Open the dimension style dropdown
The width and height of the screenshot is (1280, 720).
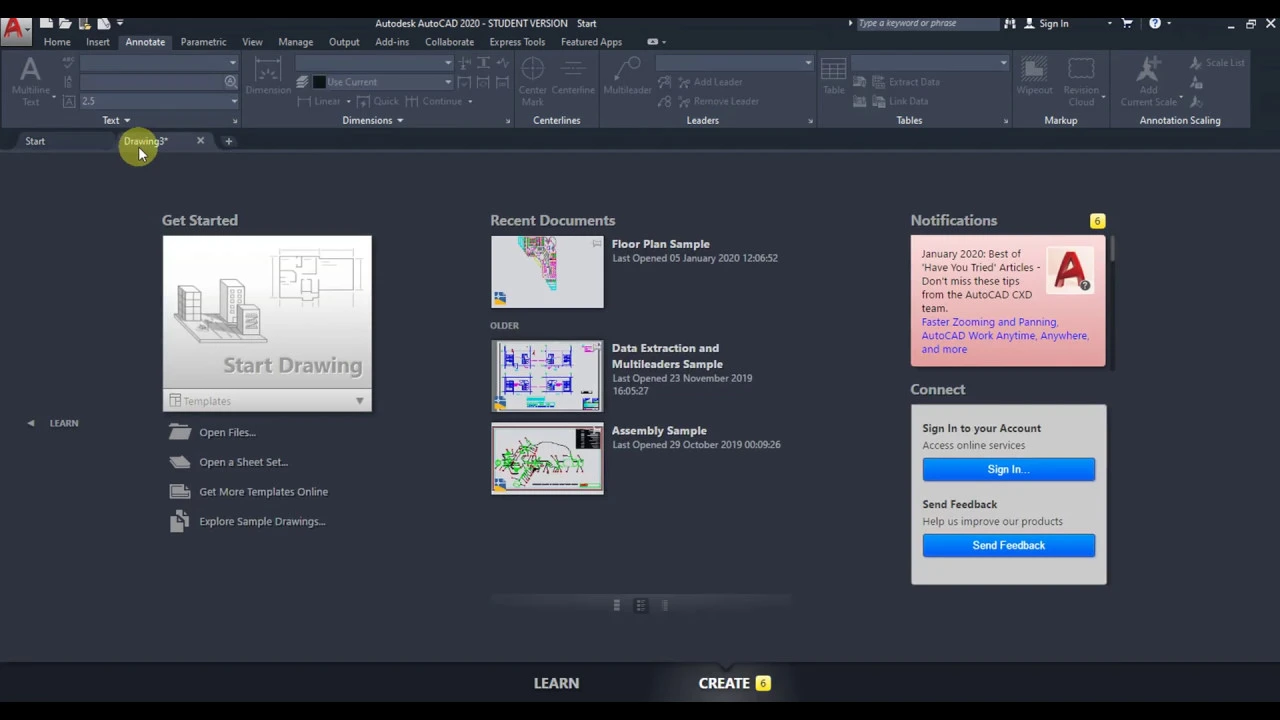[448, 63]
